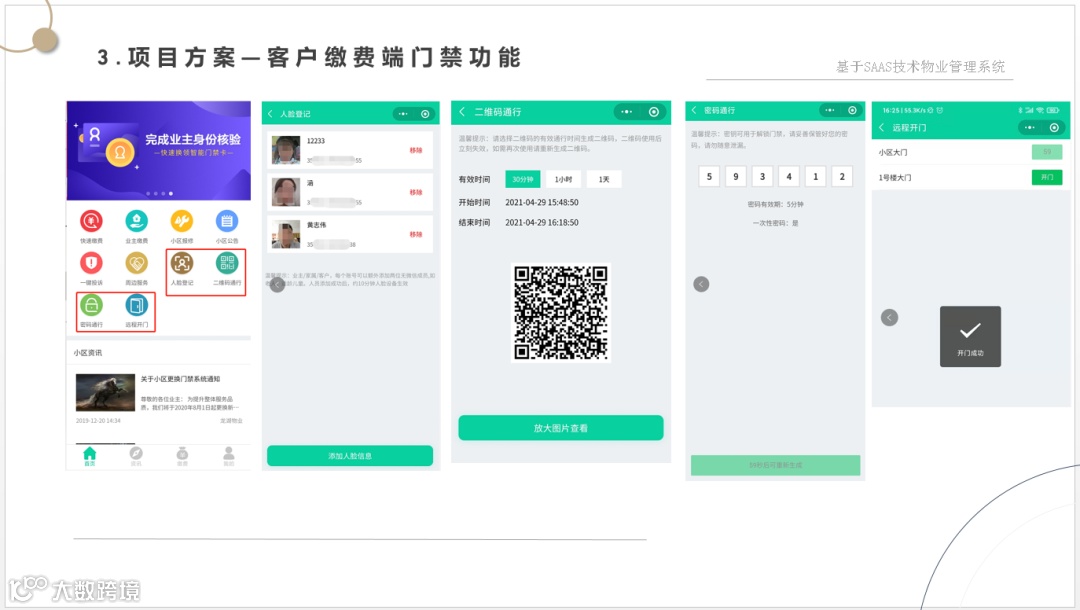Select start time 2021-04-29 15:48:50
The image size is (1080, 610).
pyautogui.click(x=542, y=202)
